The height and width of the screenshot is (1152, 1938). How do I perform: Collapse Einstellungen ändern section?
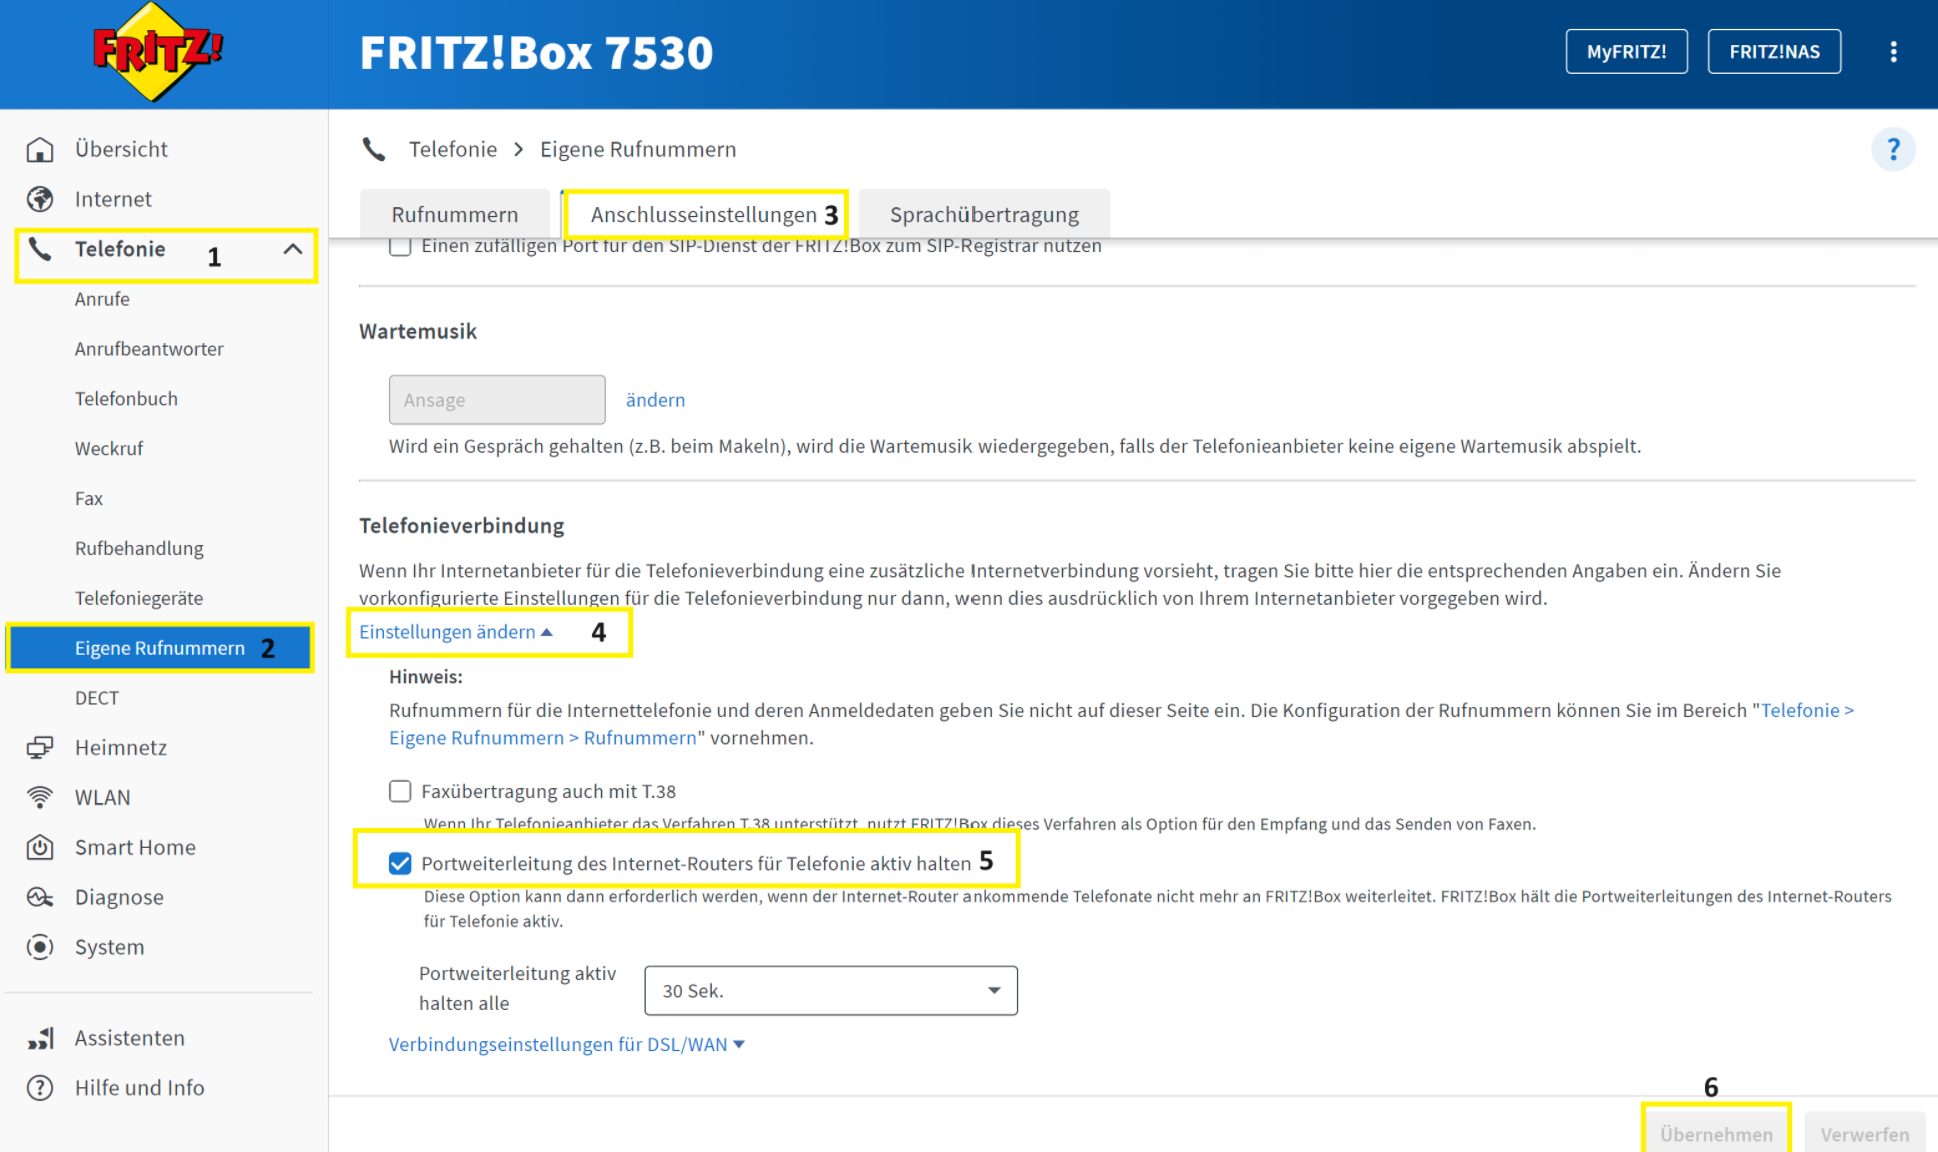click(456, 632)
